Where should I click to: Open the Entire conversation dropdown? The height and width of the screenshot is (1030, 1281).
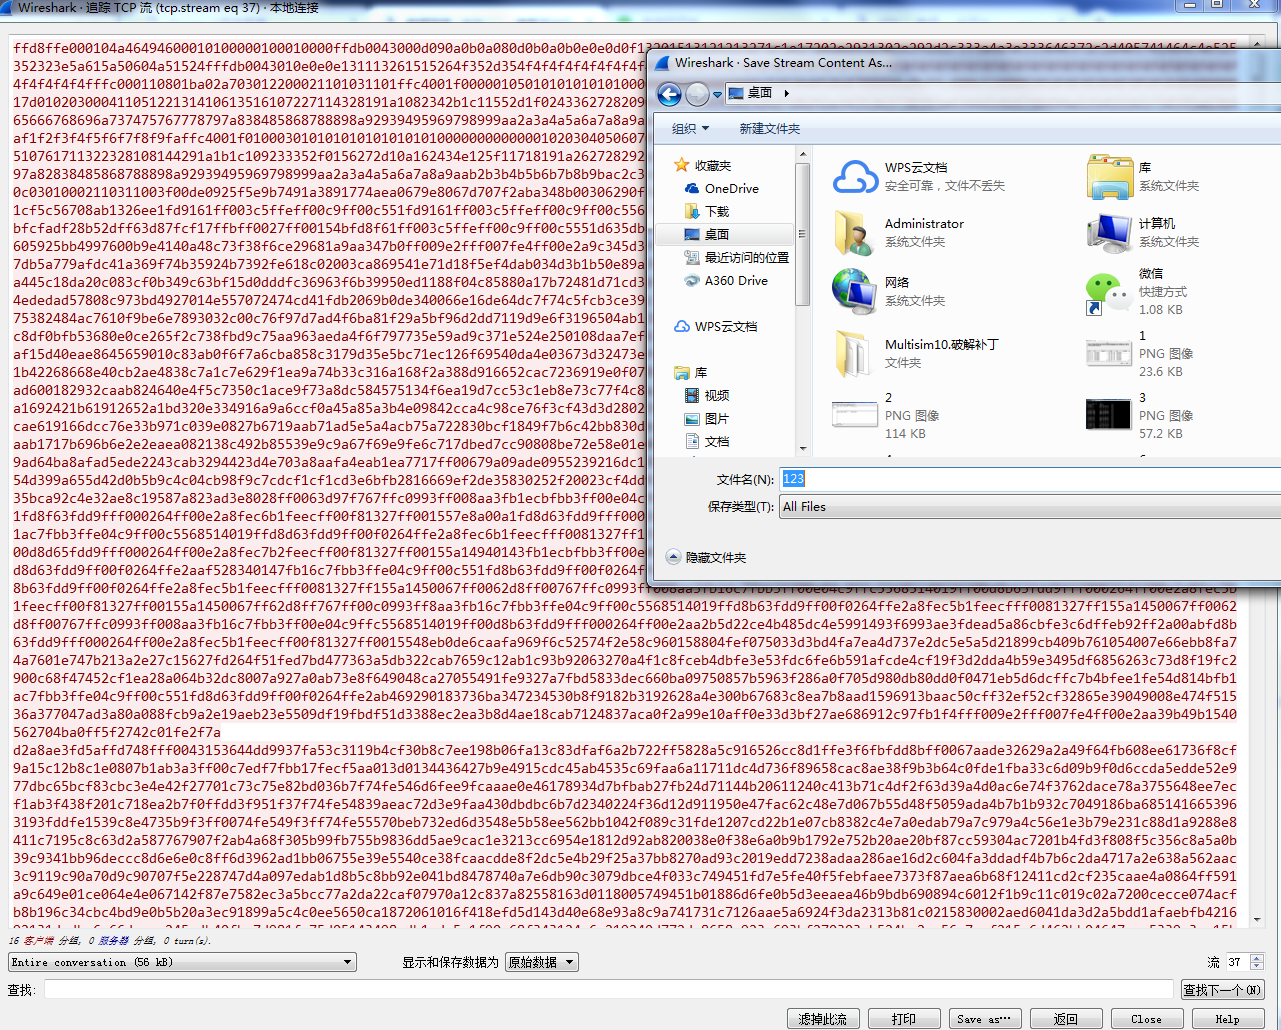(x=182, y=962)
